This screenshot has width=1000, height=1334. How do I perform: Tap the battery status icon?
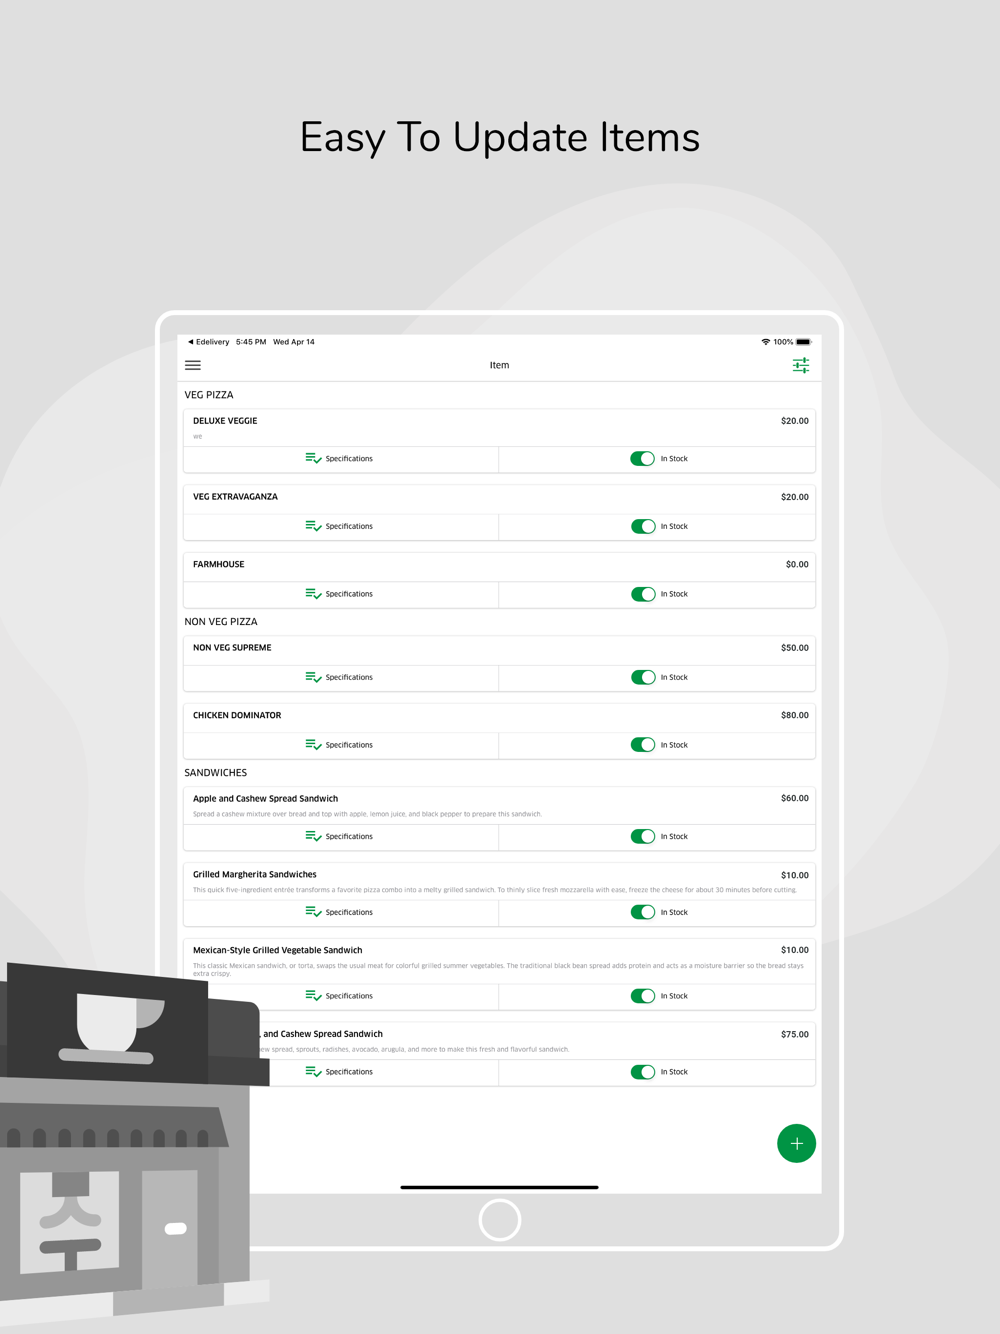point(803,342)
